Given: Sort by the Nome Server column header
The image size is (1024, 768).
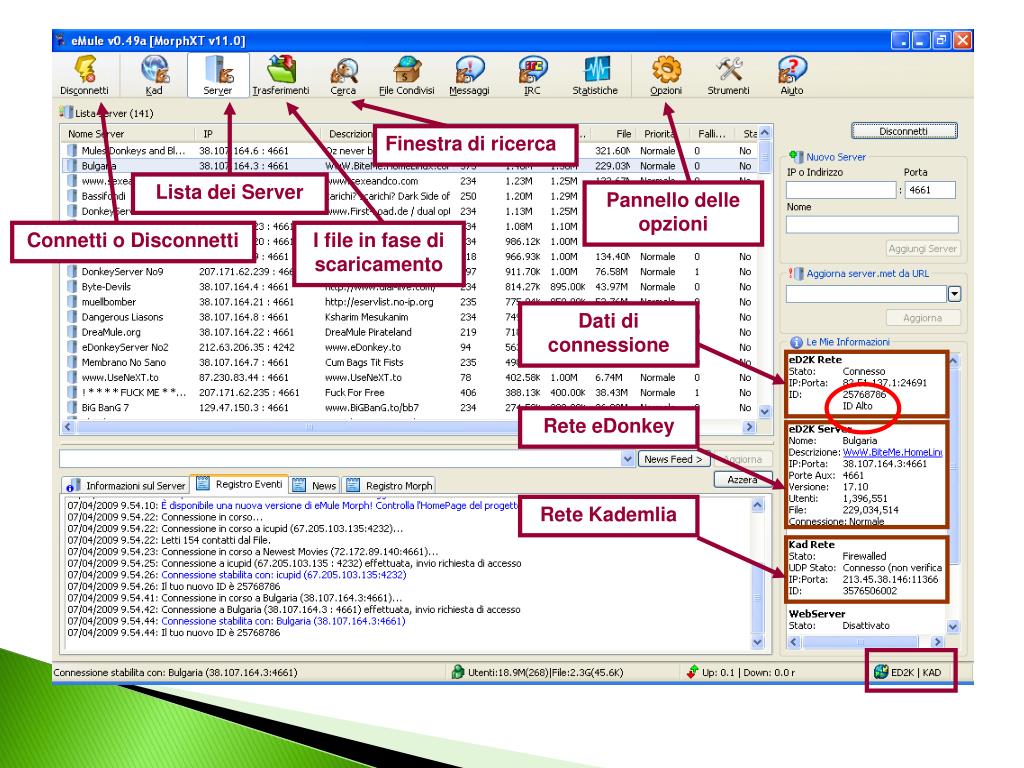Looking at the screenshot, I should pos(128,134).
